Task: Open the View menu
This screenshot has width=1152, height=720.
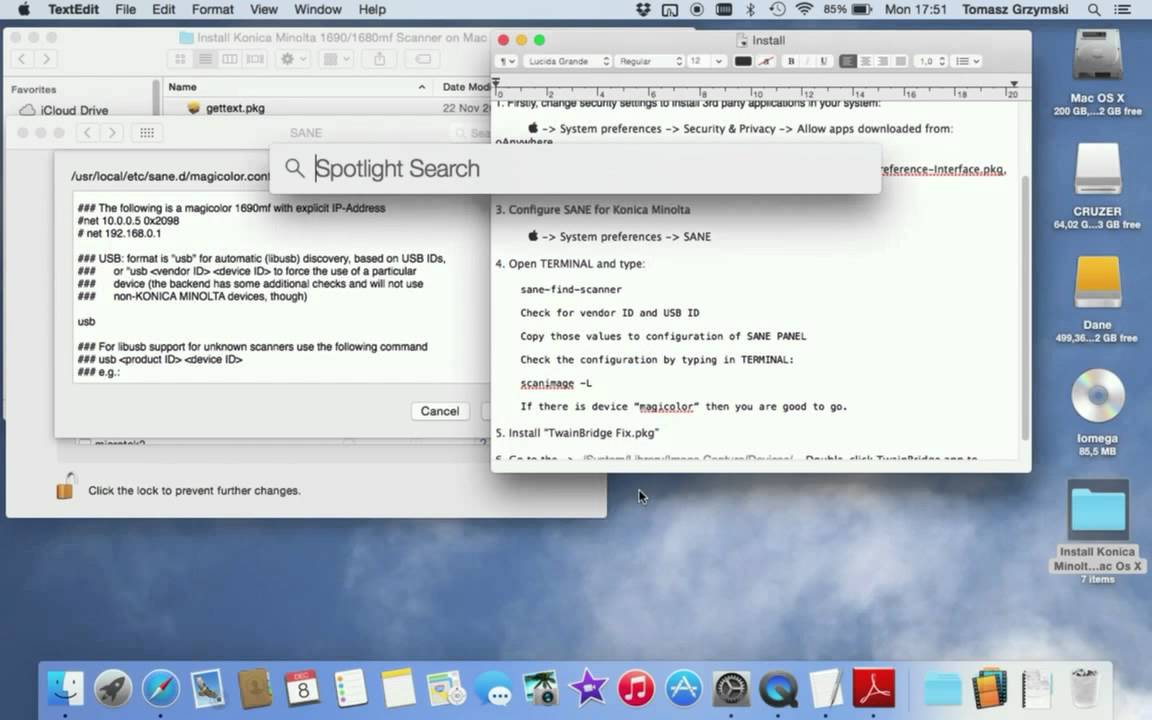Action: click(x=263, y=10)
